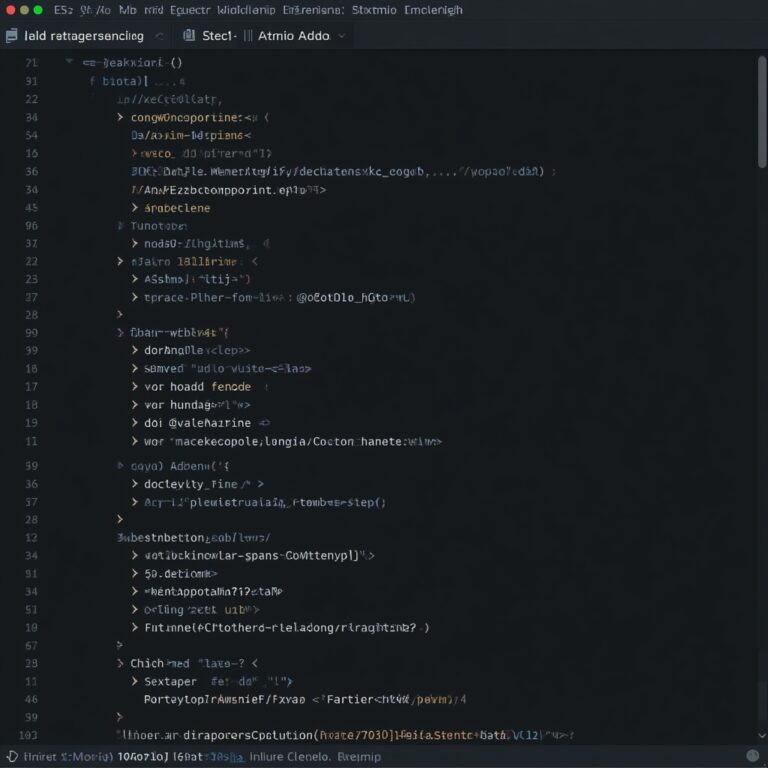Expand the chevron before vor hoadd fenode
Screen dimensions: 768x768
pos(135,386)
